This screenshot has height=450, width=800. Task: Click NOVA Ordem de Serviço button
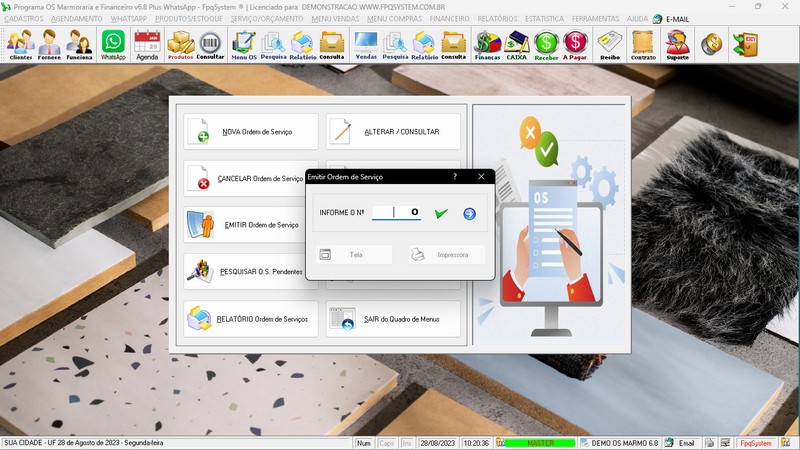[251, 132]
